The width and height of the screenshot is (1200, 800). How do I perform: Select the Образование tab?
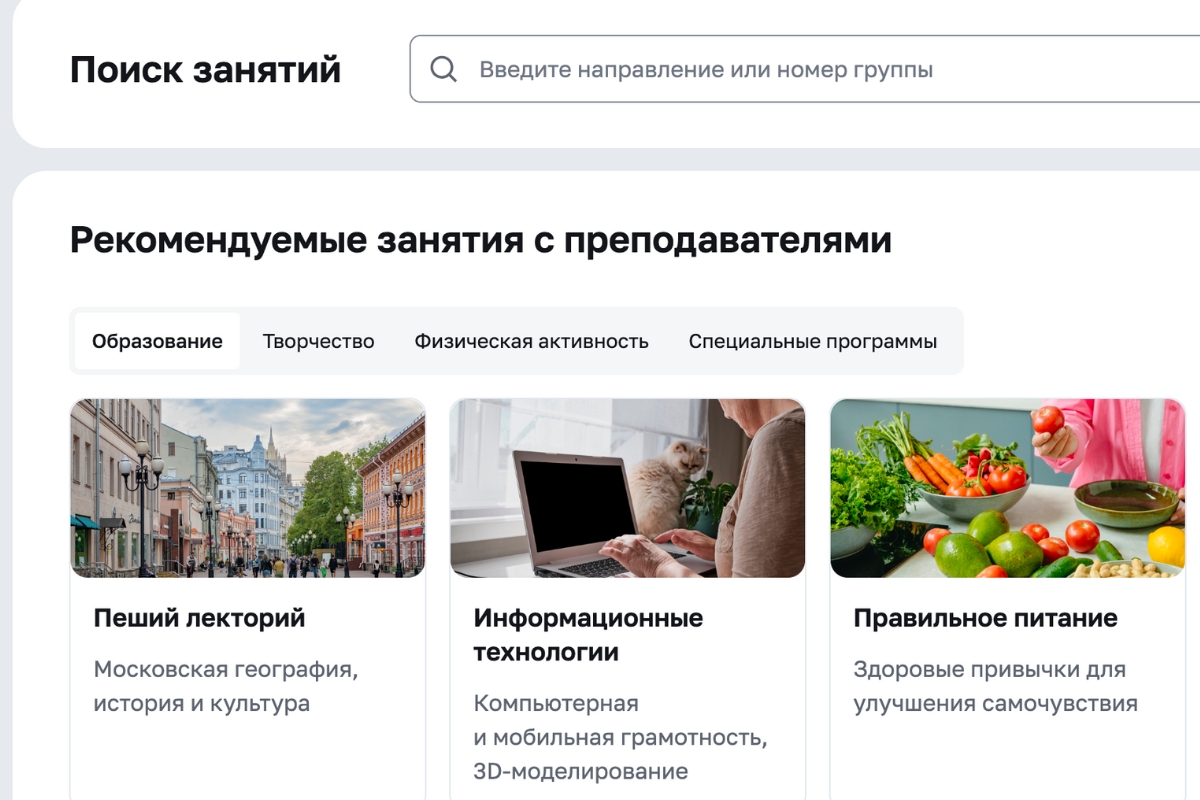[157, 341]
